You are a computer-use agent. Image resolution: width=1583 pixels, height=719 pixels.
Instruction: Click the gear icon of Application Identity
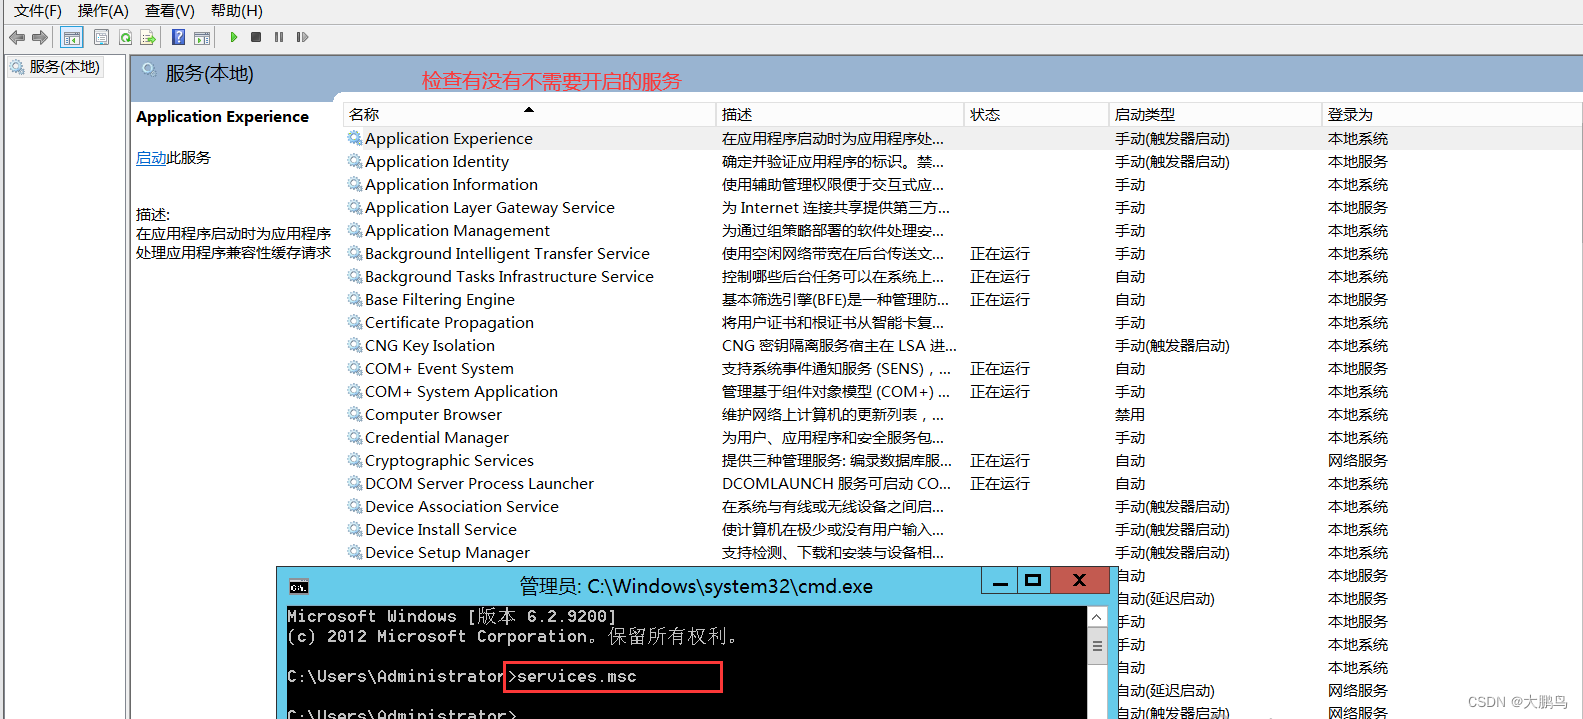tap(355, 161)
